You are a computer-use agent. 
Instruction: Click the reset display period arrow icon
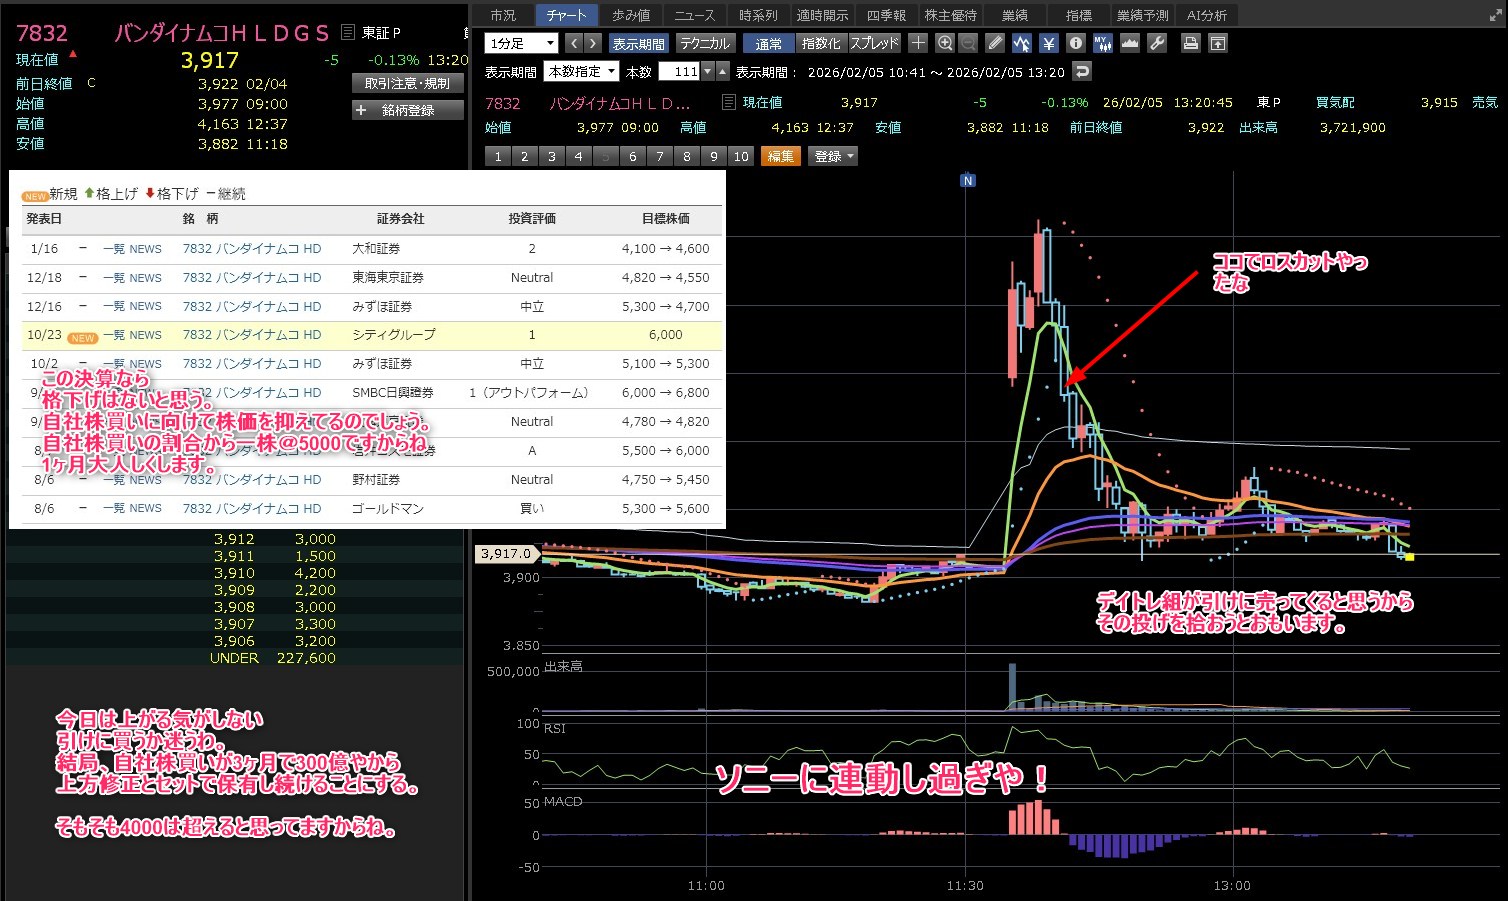[1081, 71]
